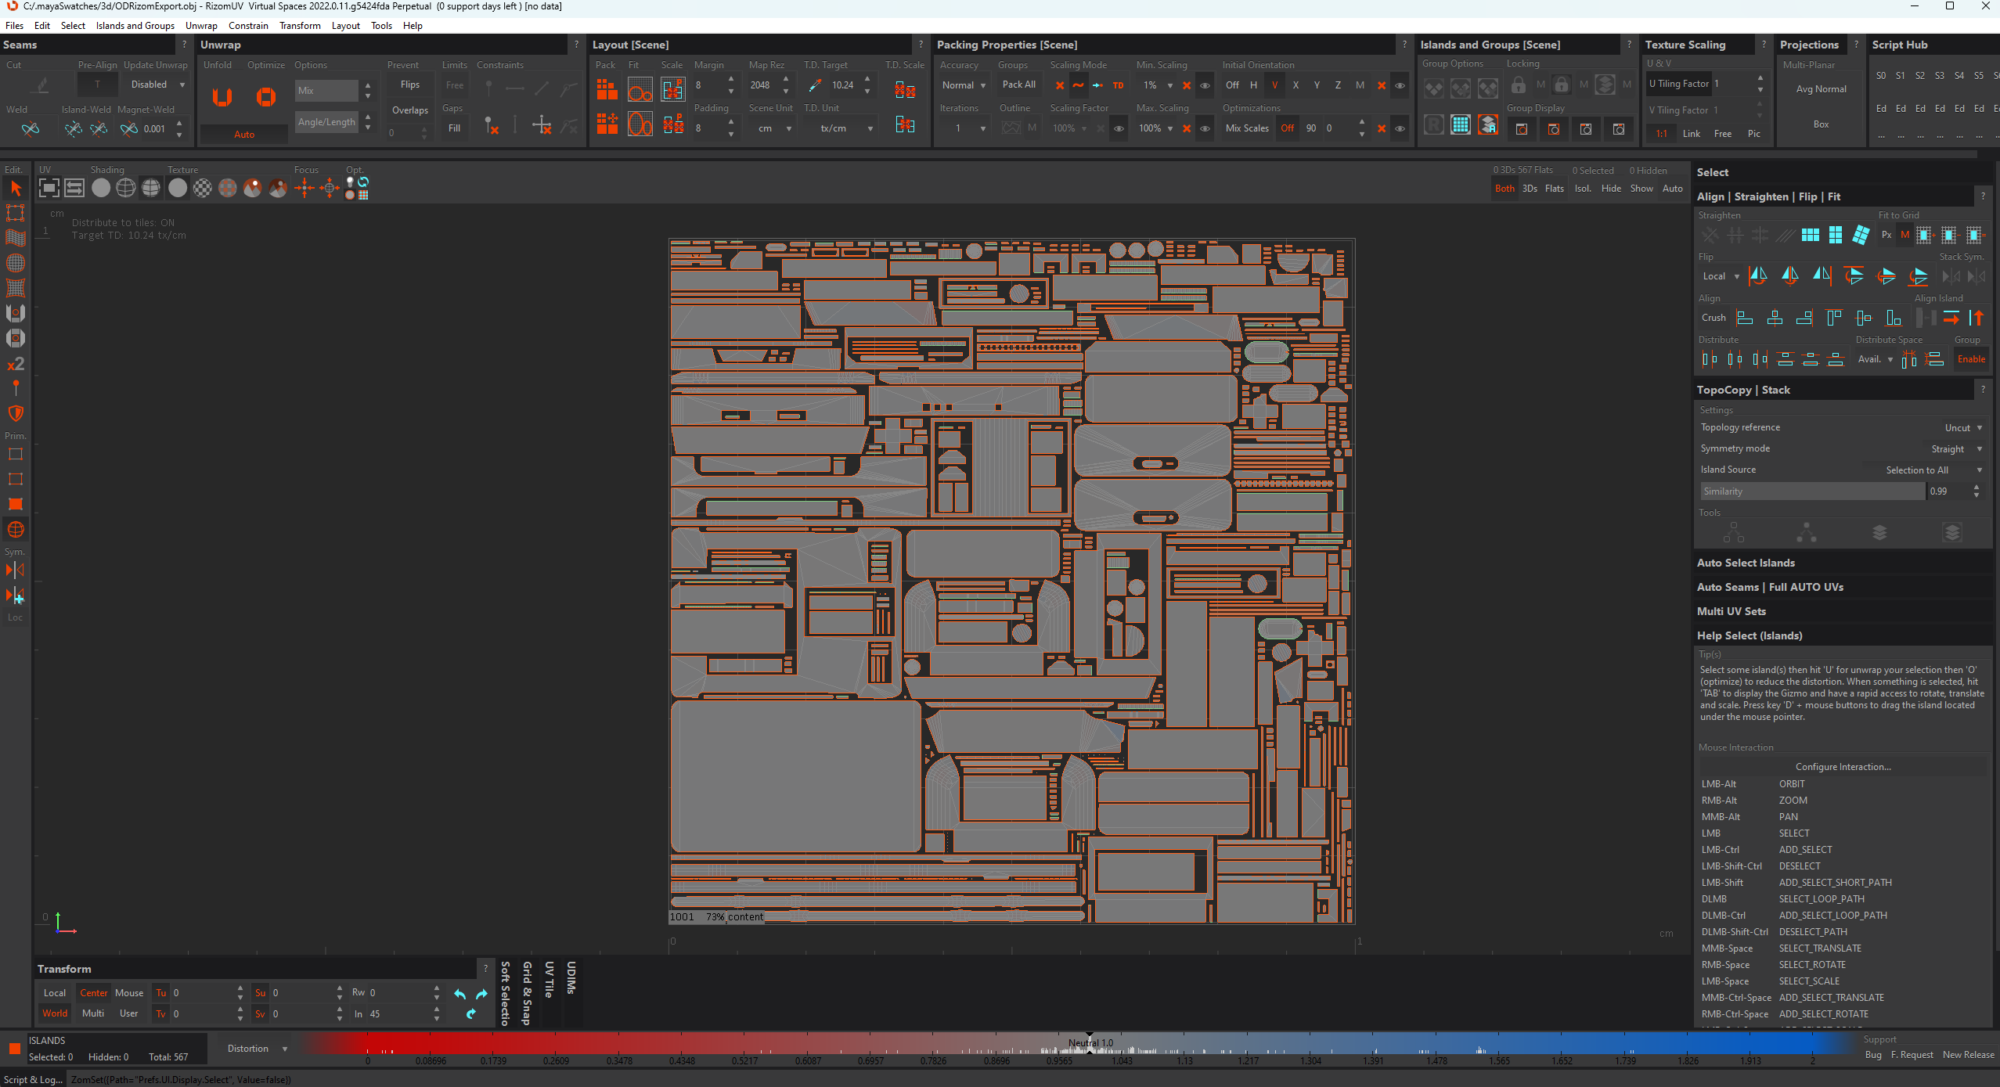This screenshot has width=2000, height=1087.
Task: Click Configure Interaction button
Action: [x=1842, y=767]
